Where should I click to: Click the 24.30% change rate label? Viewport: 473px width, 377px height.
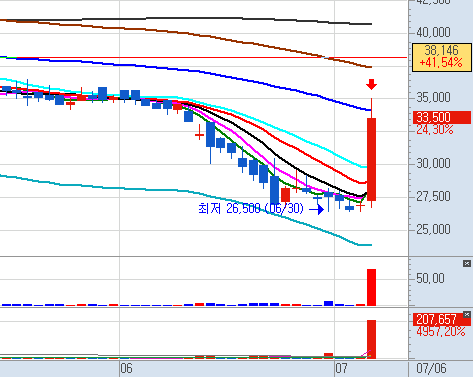[435, 129]
